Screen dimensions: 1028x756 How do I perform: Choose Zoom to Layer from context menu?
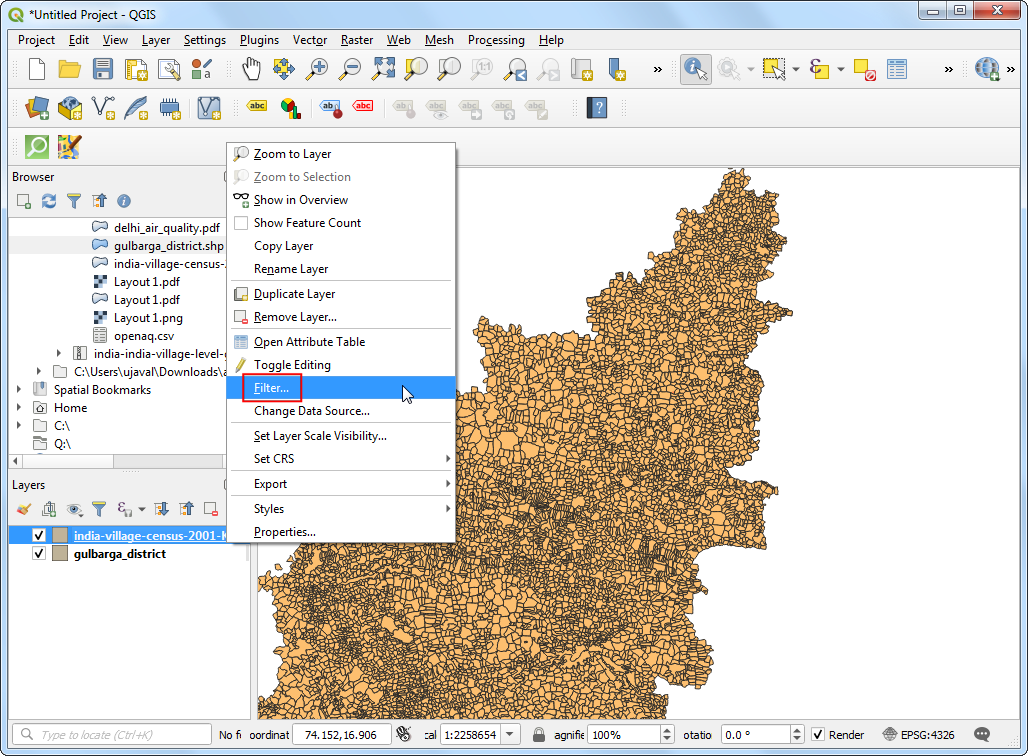click(341, 154)
